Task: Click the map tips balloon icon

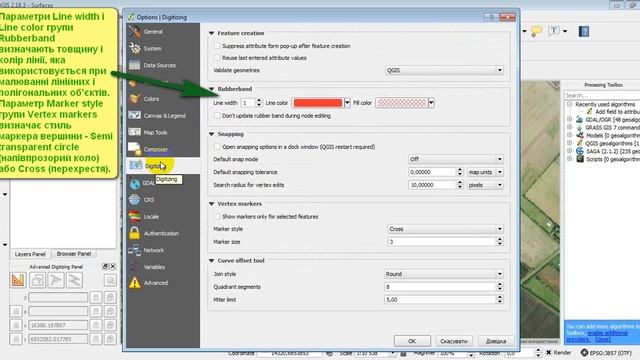Action: (536, 31)
